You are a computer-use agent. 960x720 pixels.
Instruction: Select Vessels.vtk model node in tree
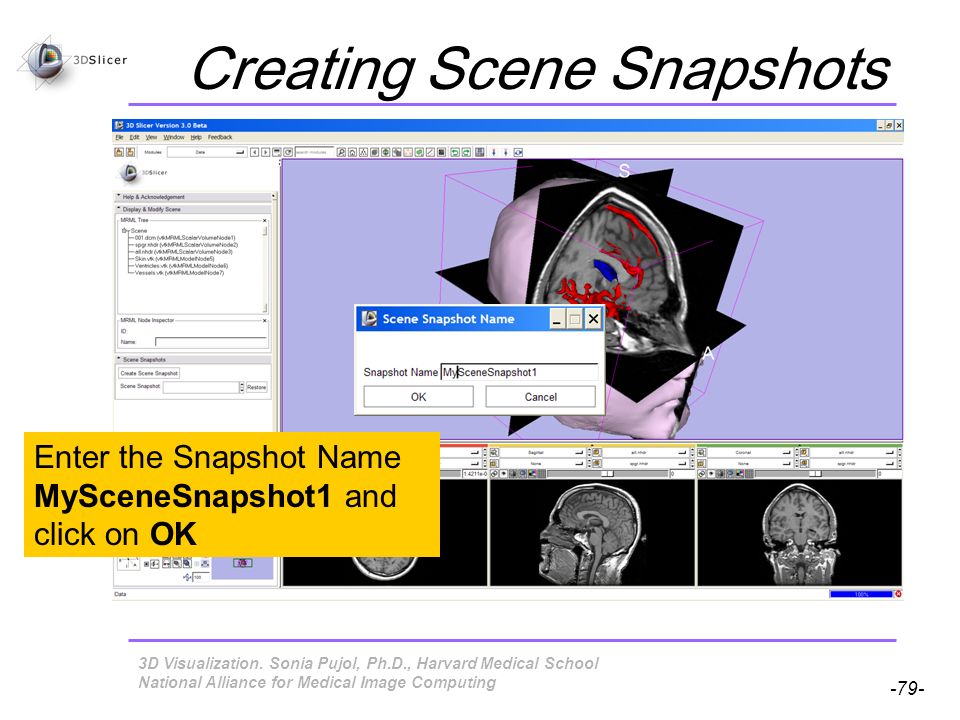coord(179,272)
